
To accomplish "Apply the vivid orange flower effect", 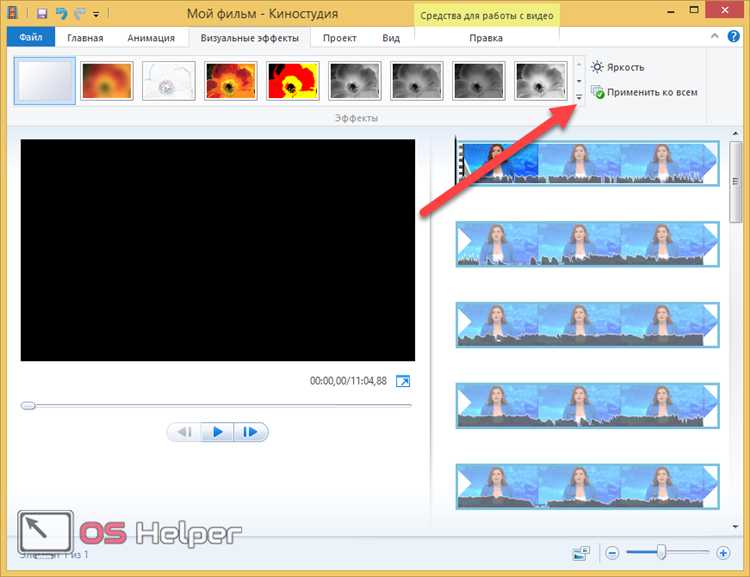I will [231, 81].
